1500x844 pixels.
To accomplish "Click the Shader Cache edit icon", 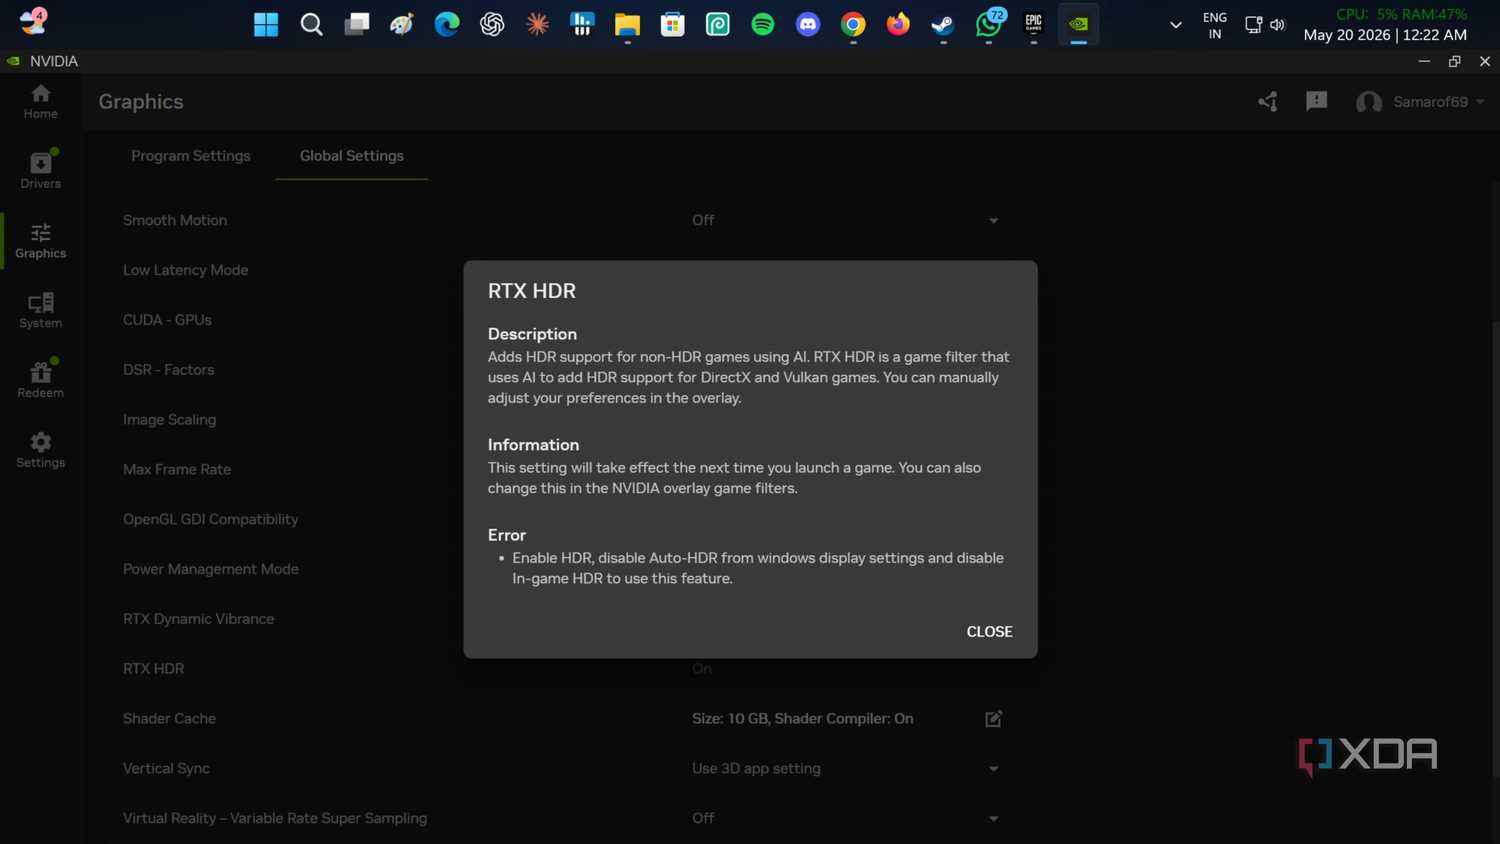I will [993, 719].
